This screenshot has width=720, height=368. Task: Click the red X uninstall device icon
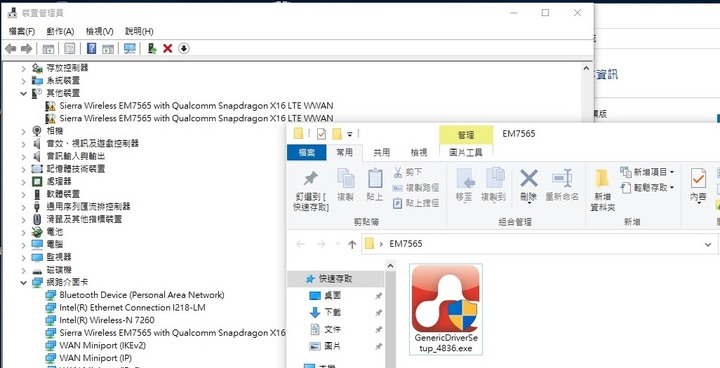pos(168,48)
